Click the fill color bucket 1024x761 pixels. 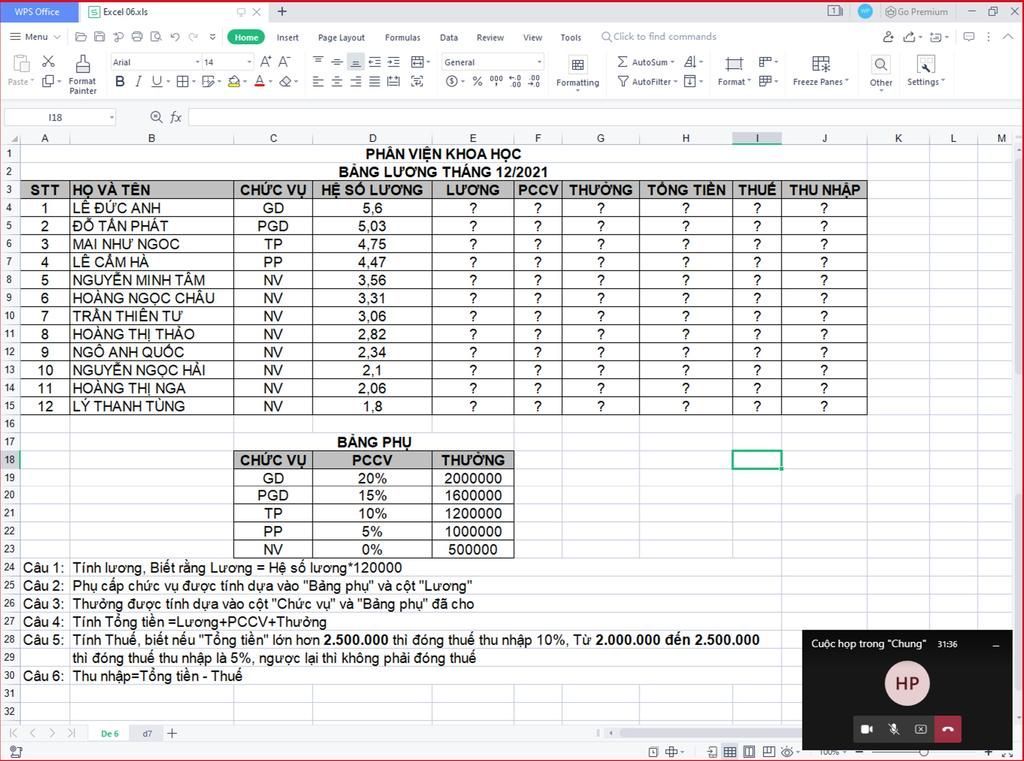pos(234,81)
